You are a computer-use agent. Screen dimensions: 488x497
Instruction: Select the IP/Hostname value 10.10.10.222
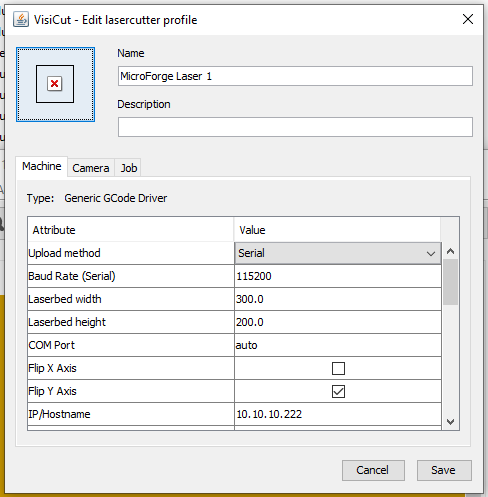point(338,414)
